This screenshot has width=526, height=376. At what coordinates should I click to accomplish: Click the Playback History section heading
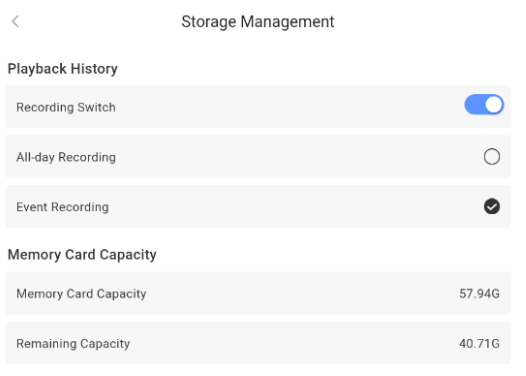[63, 69]
